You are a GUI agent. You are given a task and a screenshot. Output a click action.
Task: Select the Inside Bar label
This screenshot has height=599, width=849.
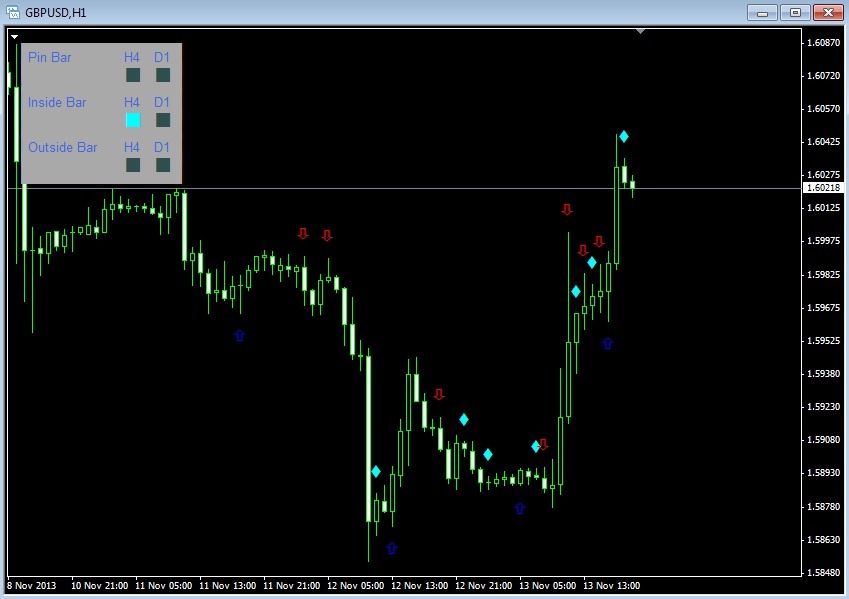pyautogui.click(x=57, y=102)
